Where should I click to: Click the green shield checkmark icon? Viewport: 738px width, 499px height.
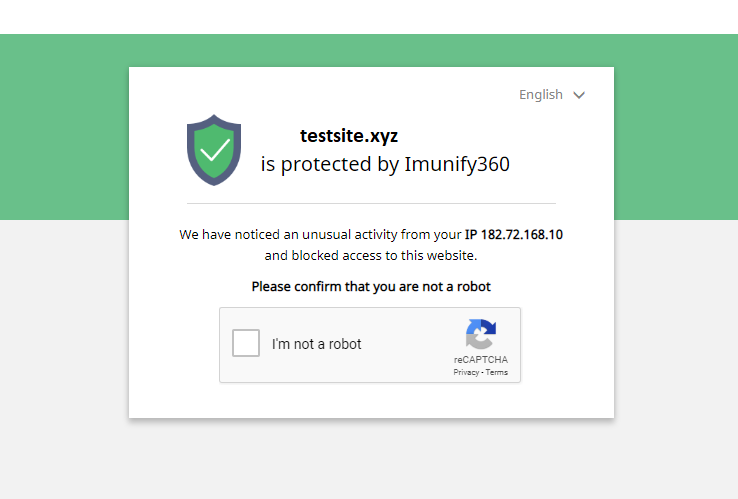[214, 149]
